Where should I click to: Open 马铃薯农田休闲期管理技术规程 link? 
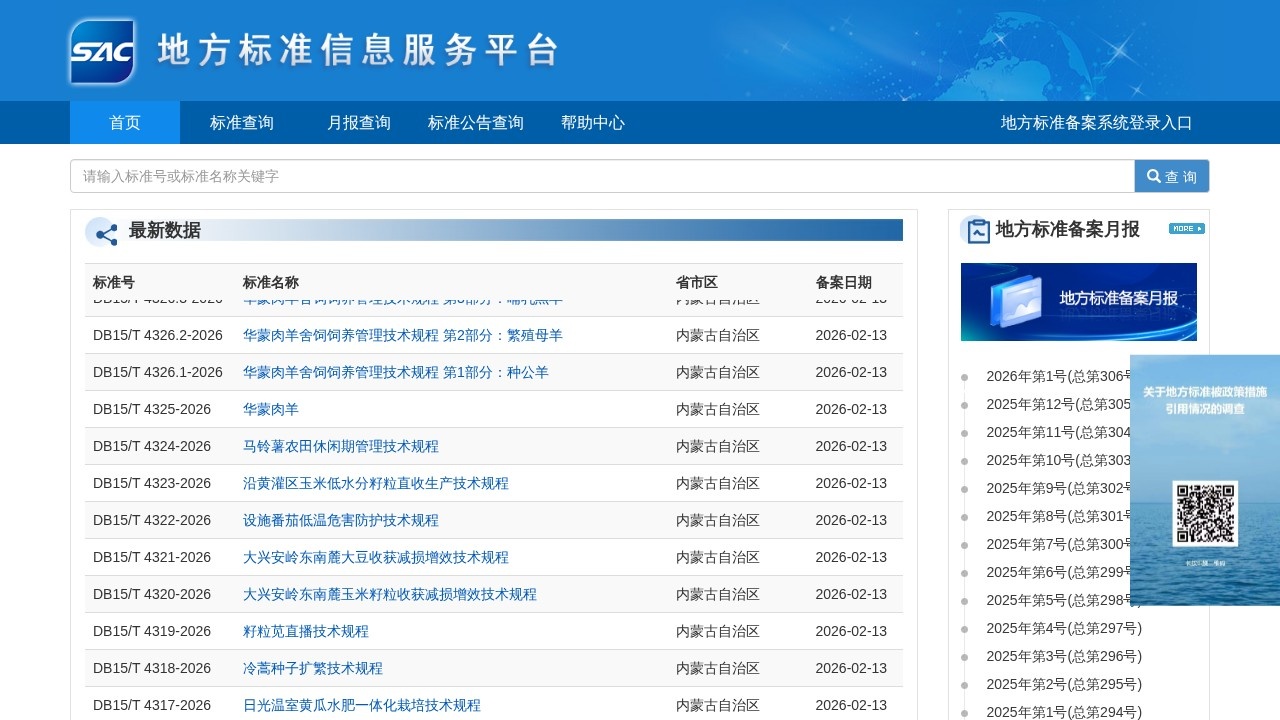(341, 446)
